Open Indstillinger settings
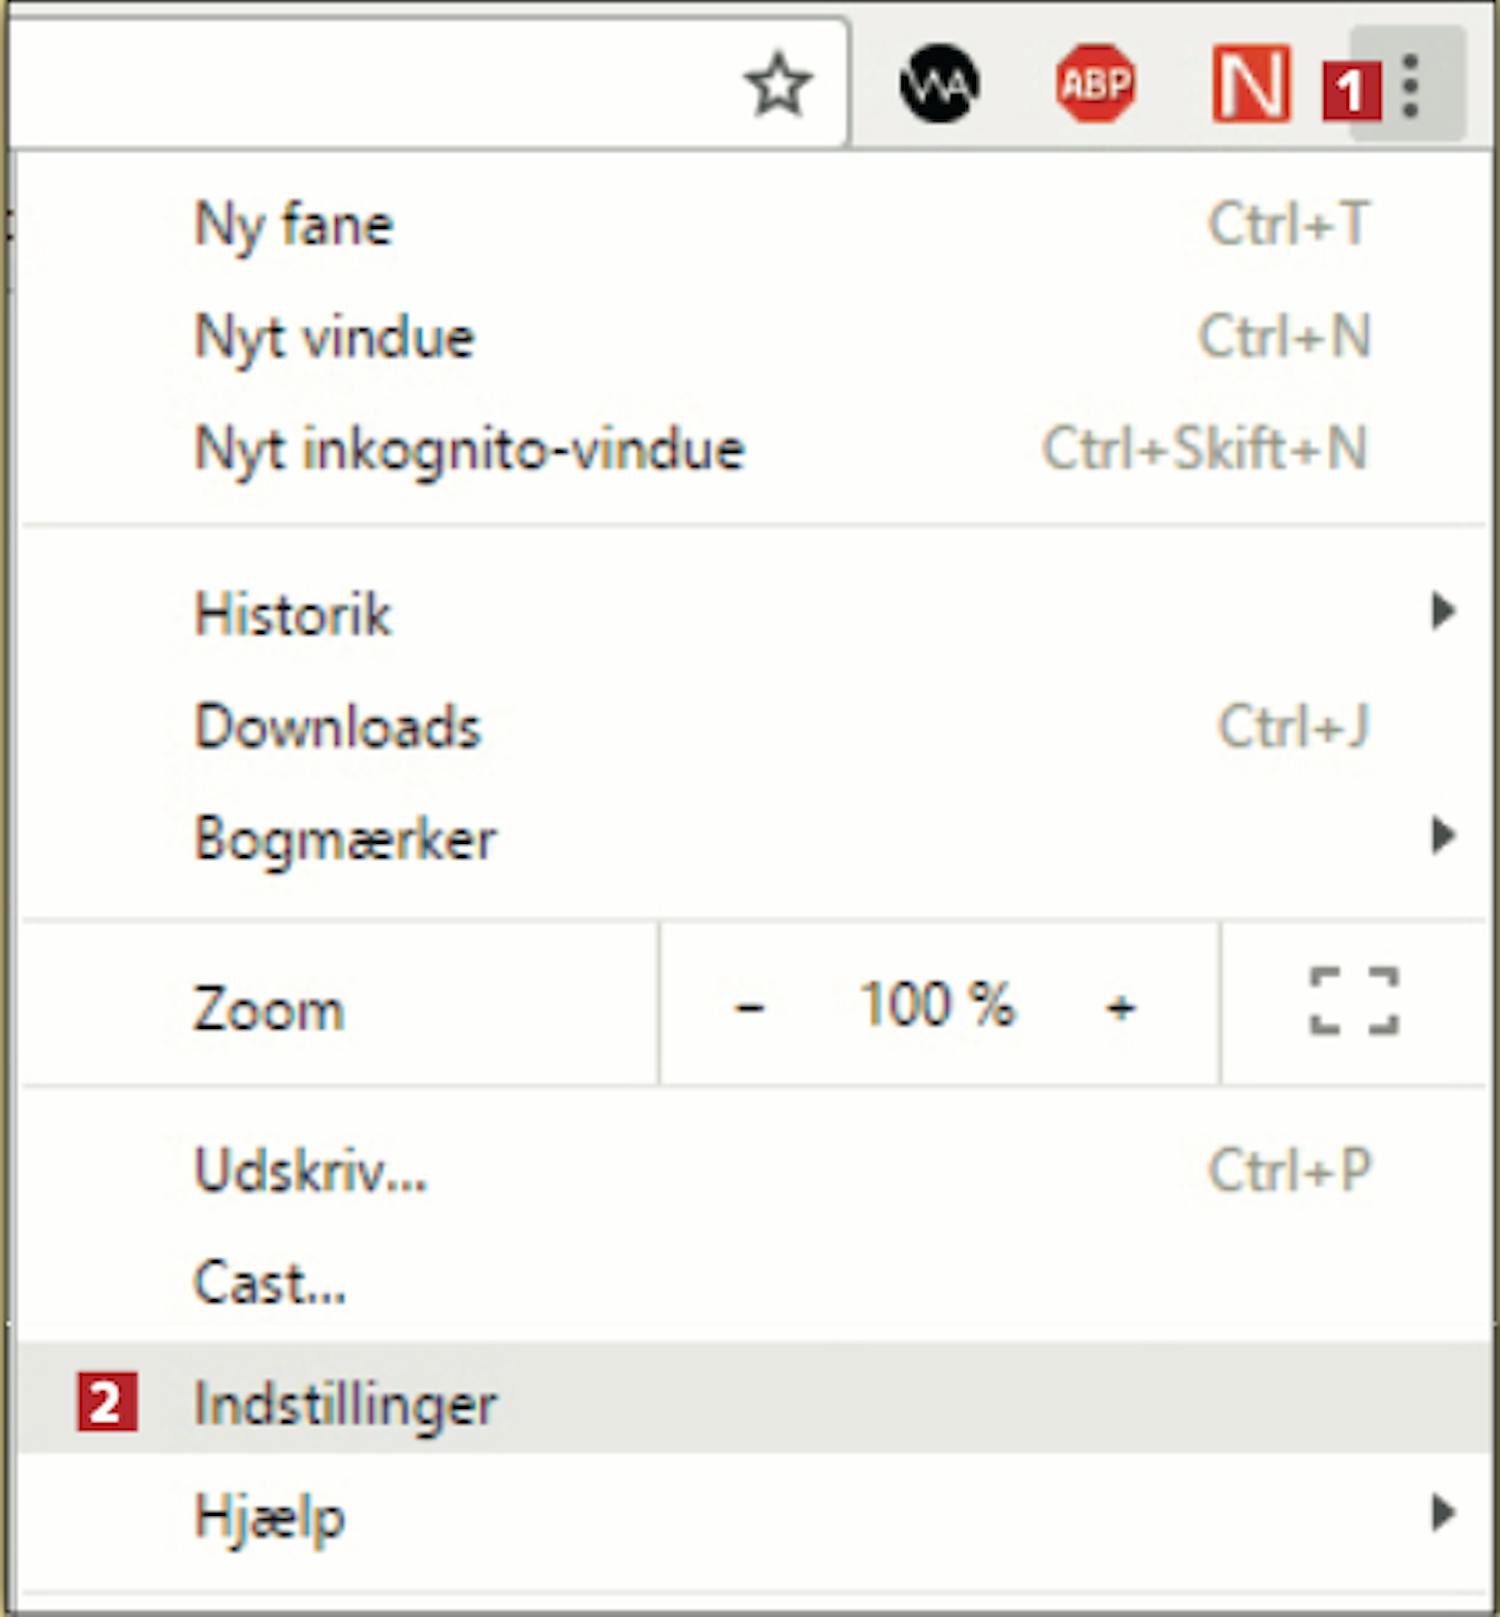Viewport: 1500px width, 1617px height. click(345, 1403)
